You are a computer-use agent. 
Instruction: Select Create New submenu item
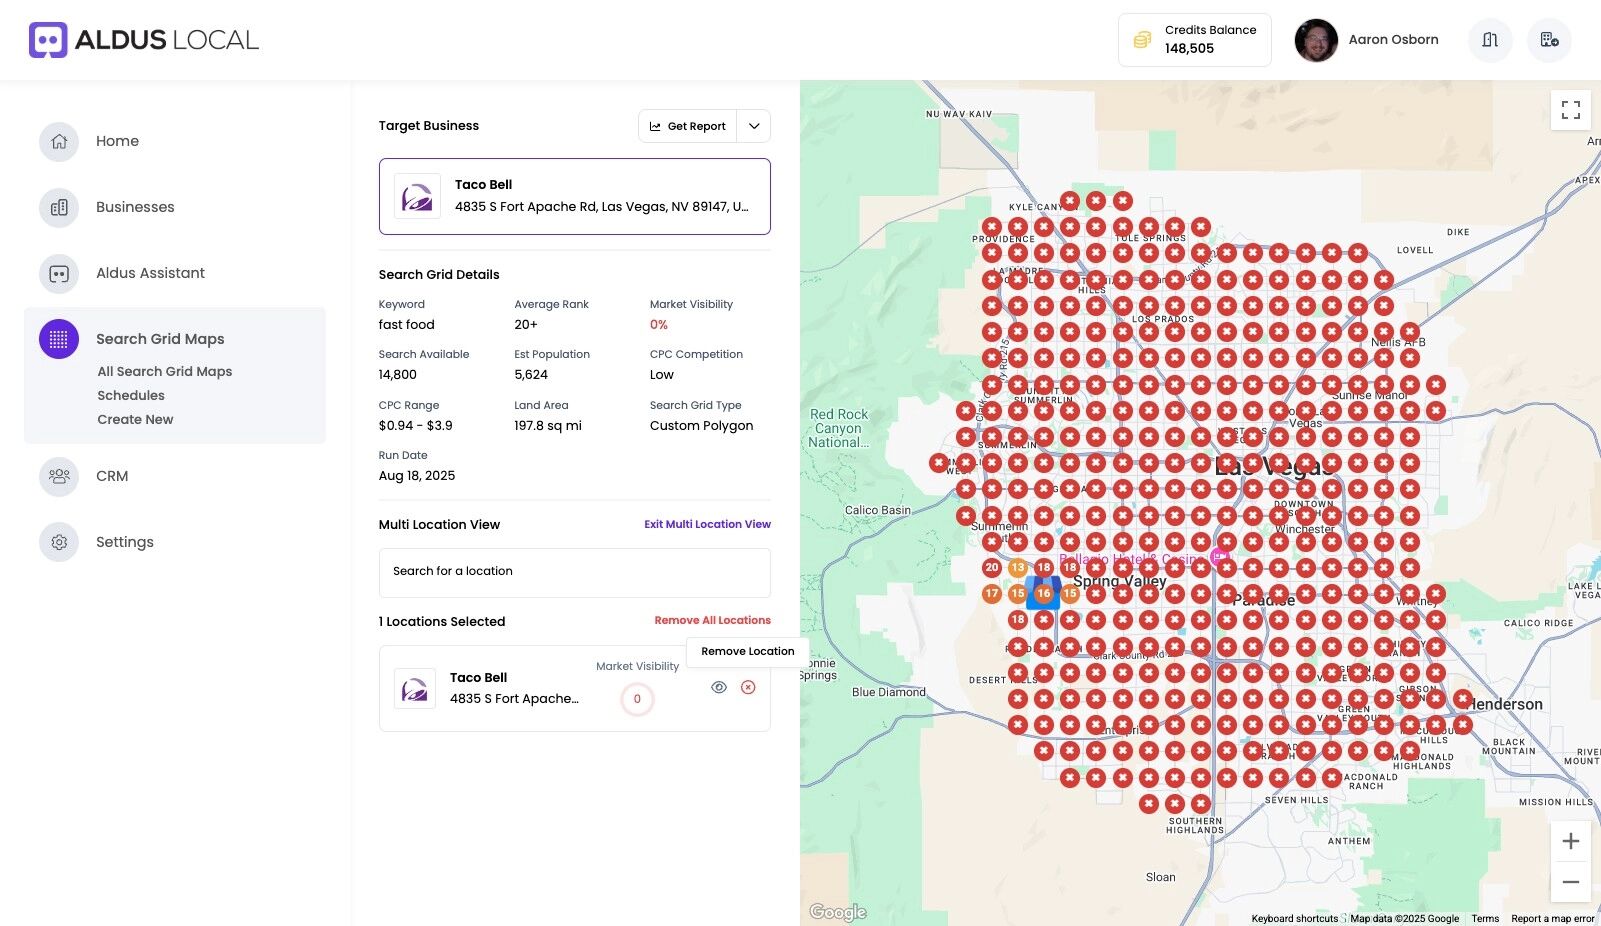click(x=135, y=419)
